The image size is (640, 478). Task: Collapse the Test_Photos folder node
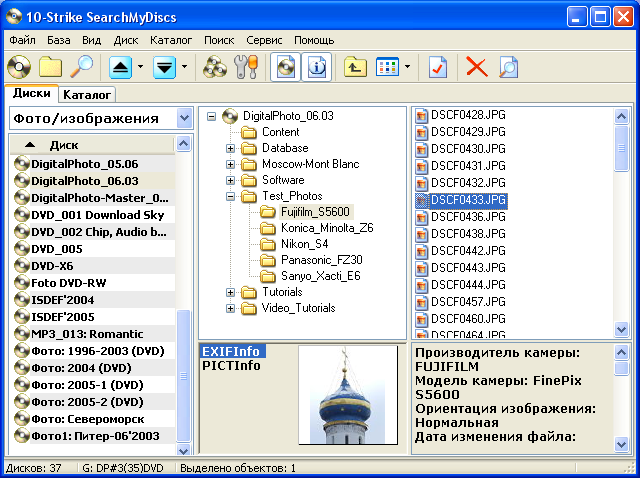[231, 196]
